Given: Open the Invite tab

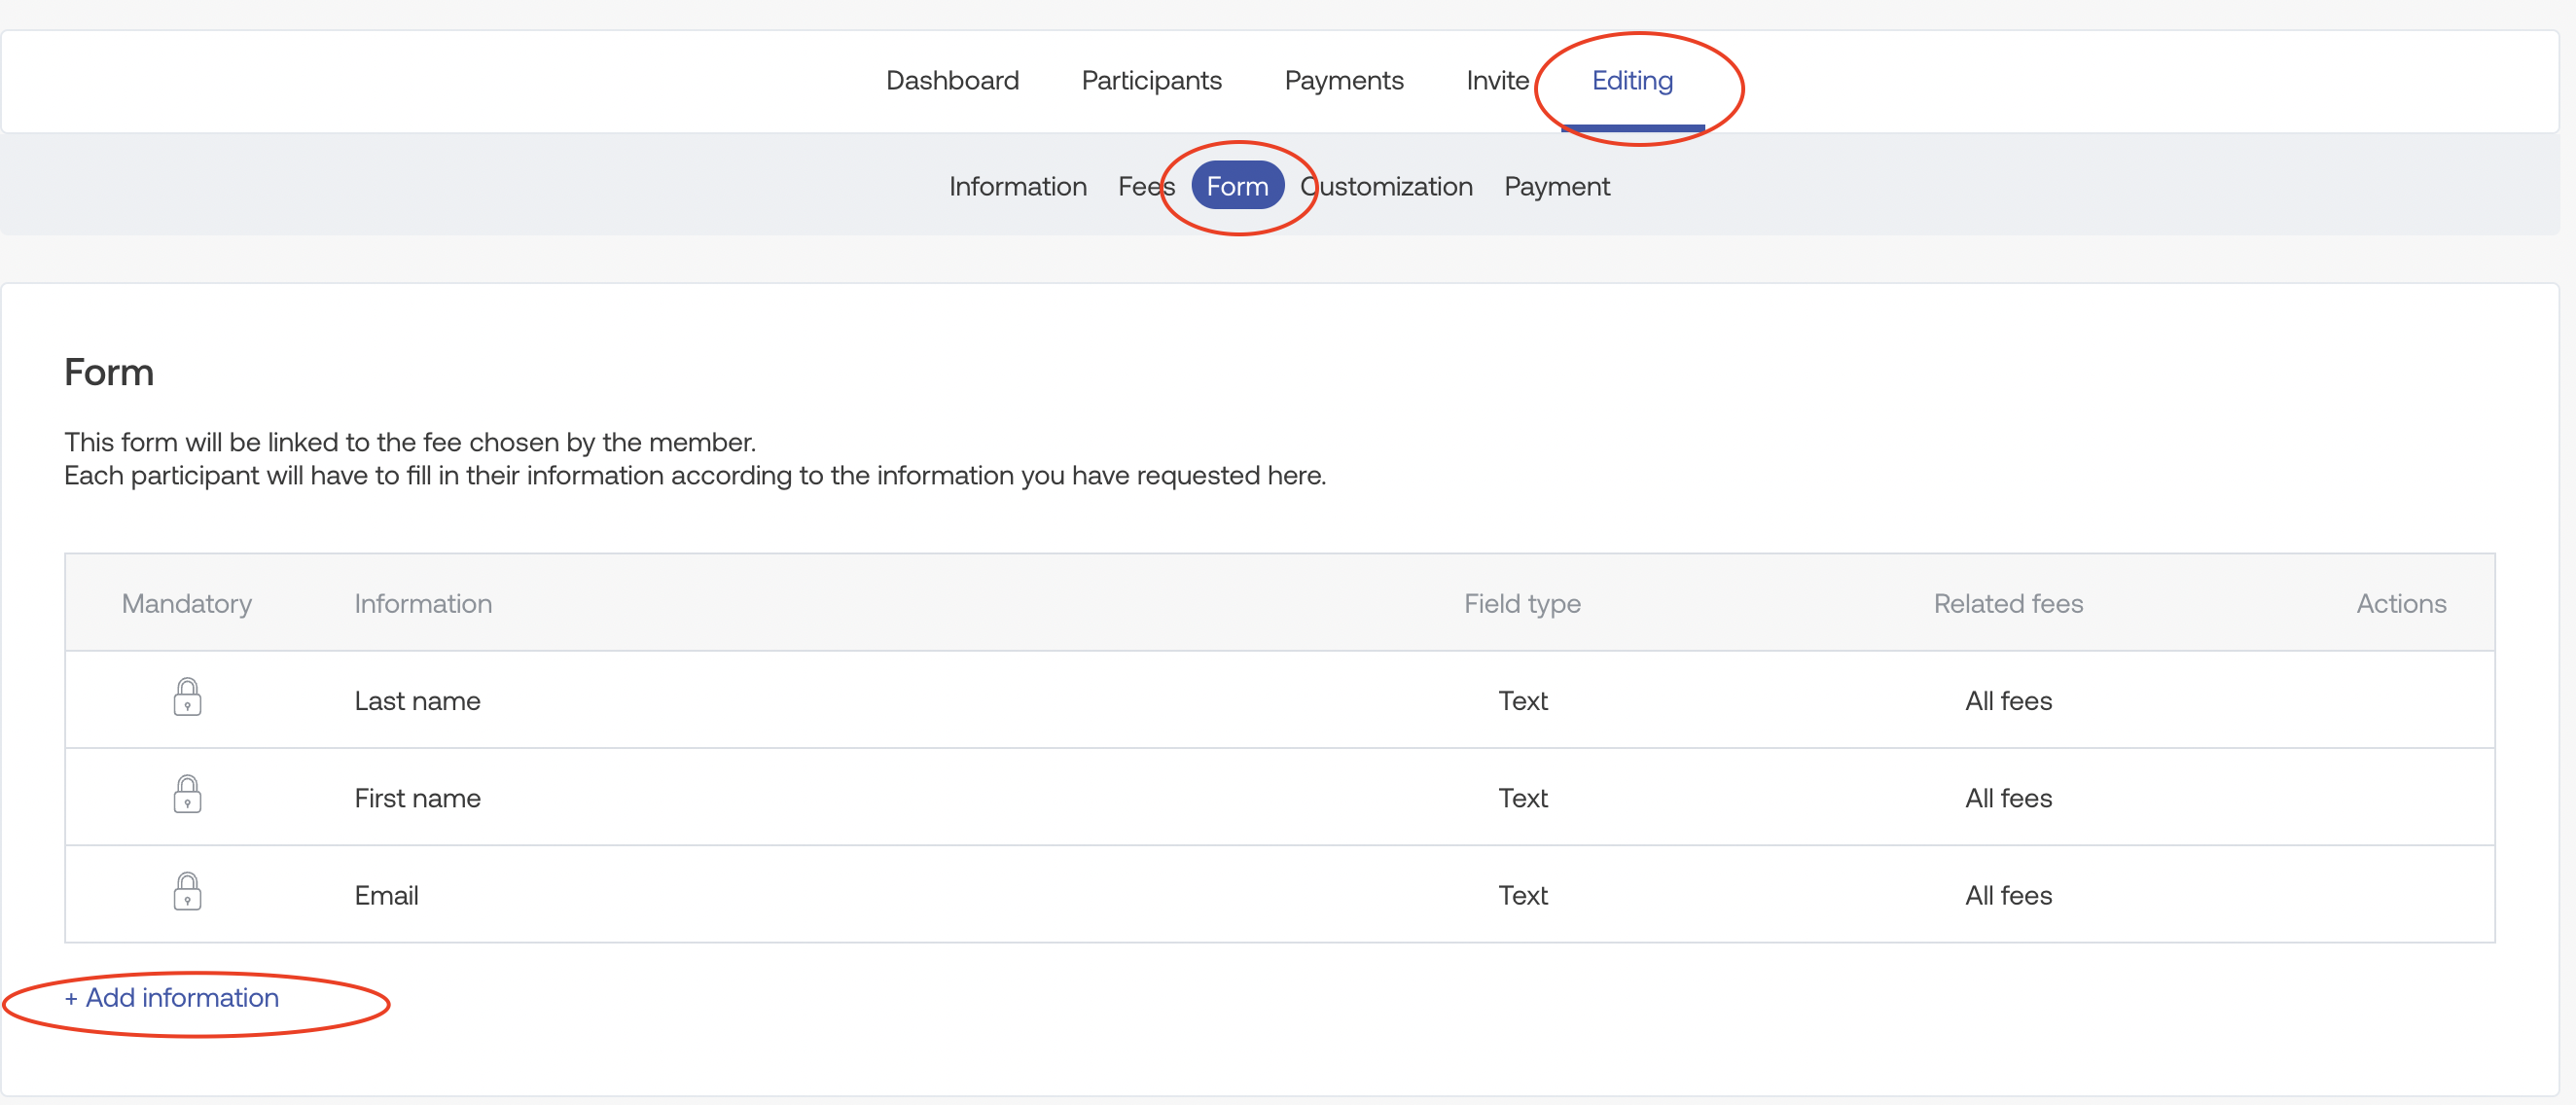Looking at the screenshot, I should (1497, 80).
